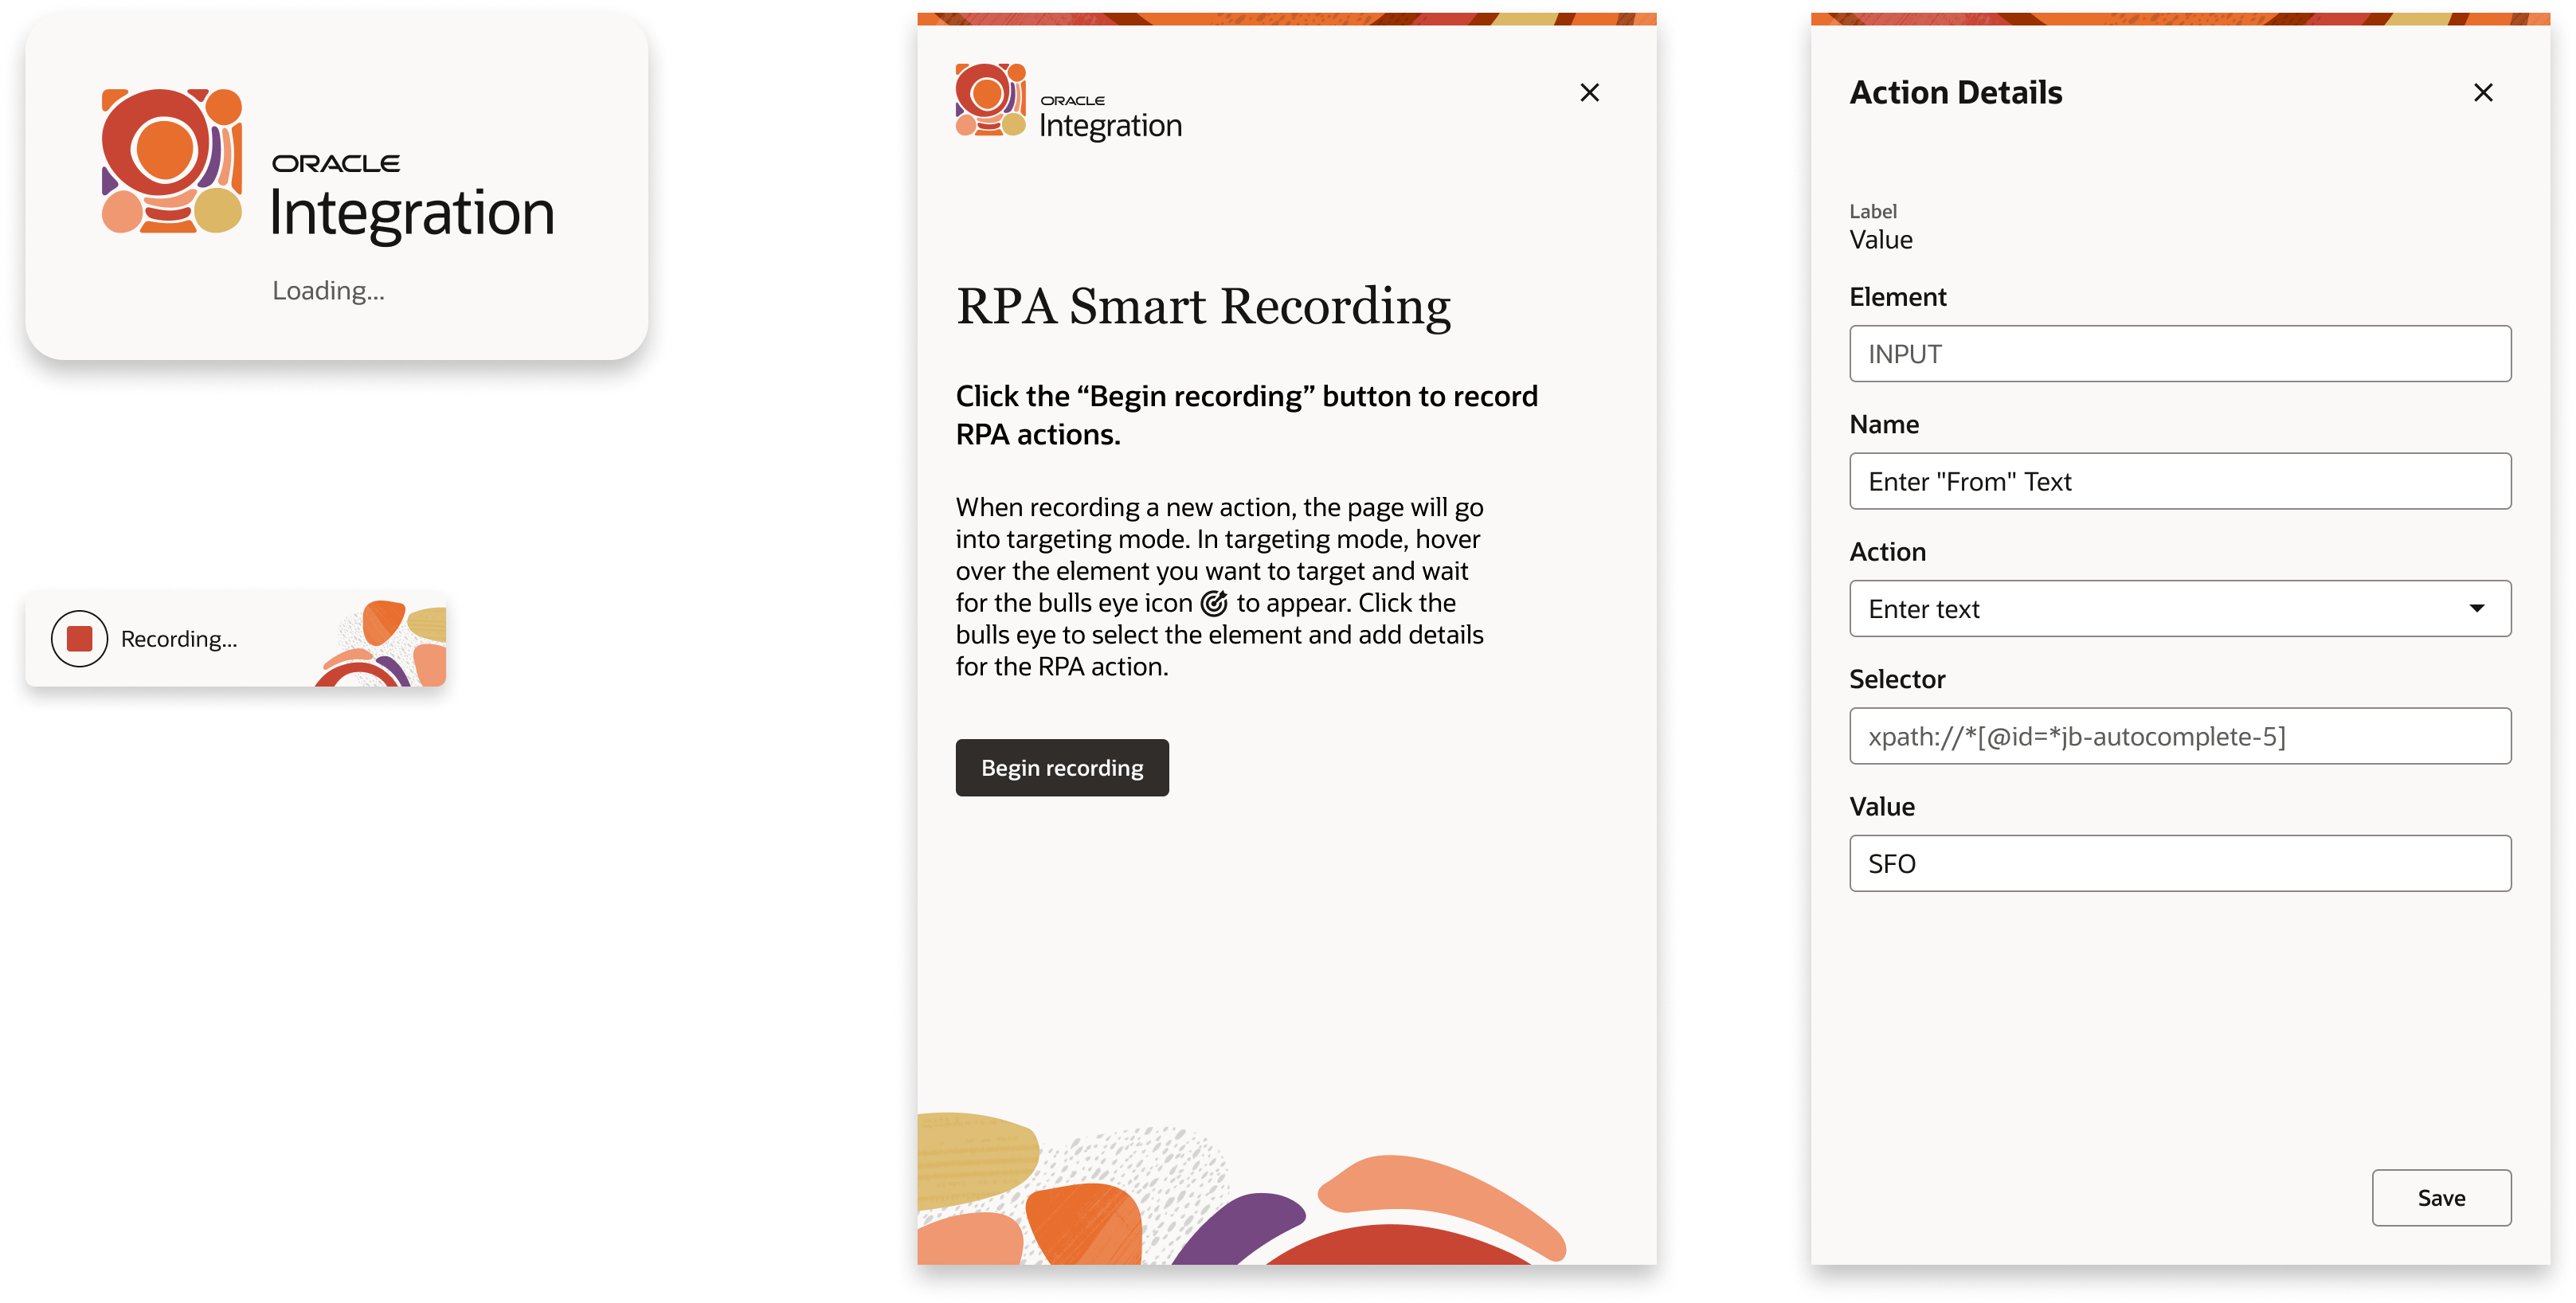Click the Label caption above Value

click(x=1872, y=211)
